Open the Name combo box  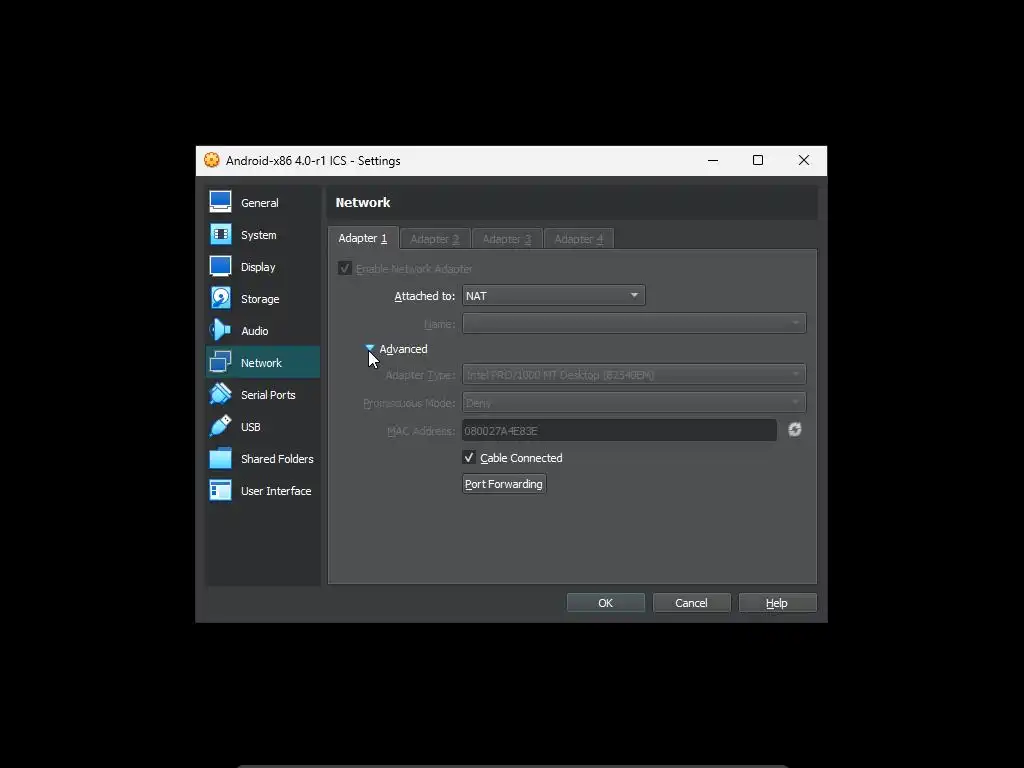(633, 323)
